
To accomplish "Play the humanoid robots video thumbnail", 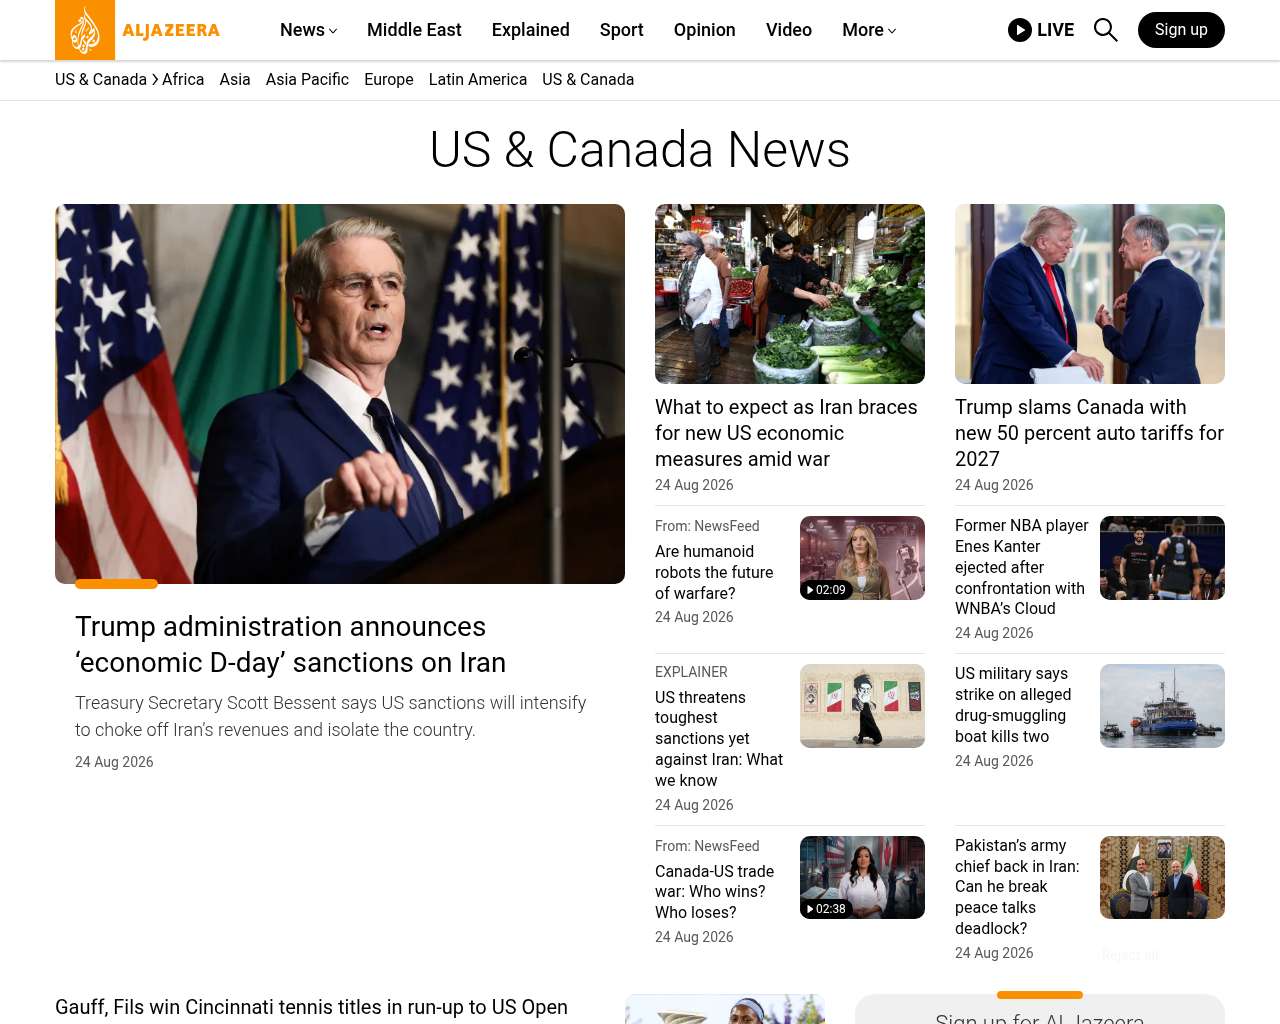I will click(x=862, y=558).
